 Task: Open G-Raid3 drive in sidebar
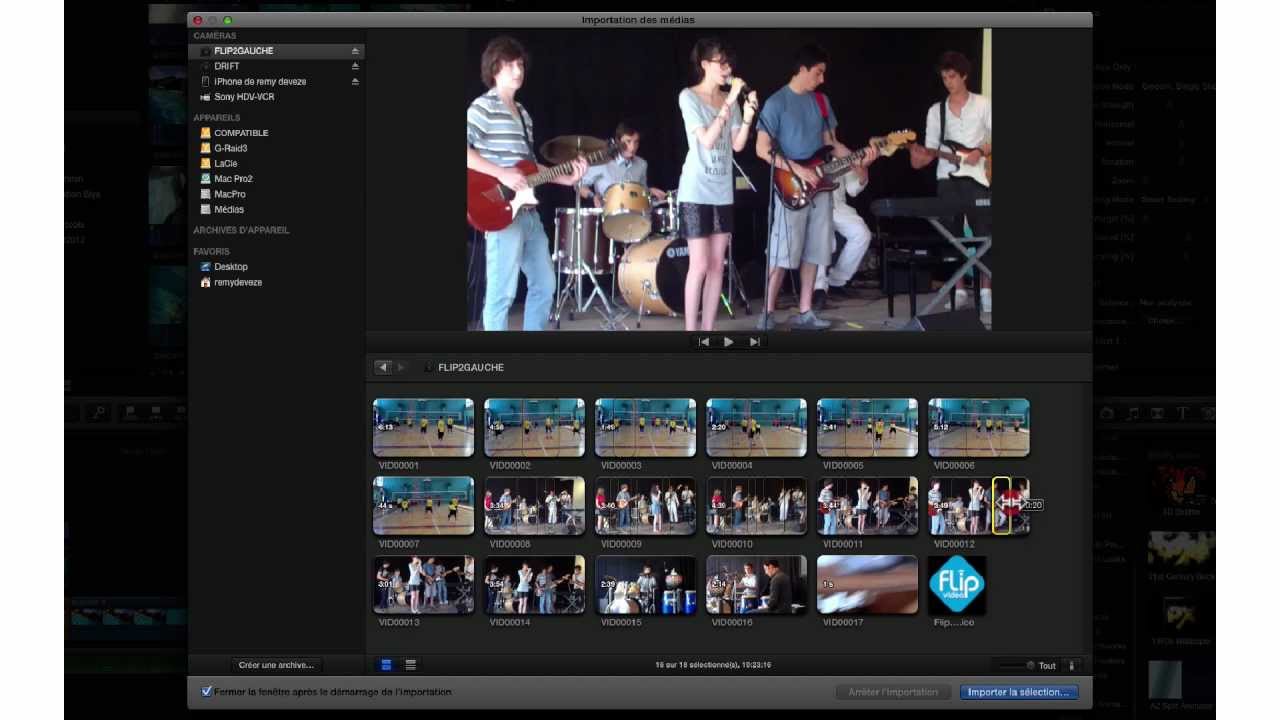pos(230,148)
